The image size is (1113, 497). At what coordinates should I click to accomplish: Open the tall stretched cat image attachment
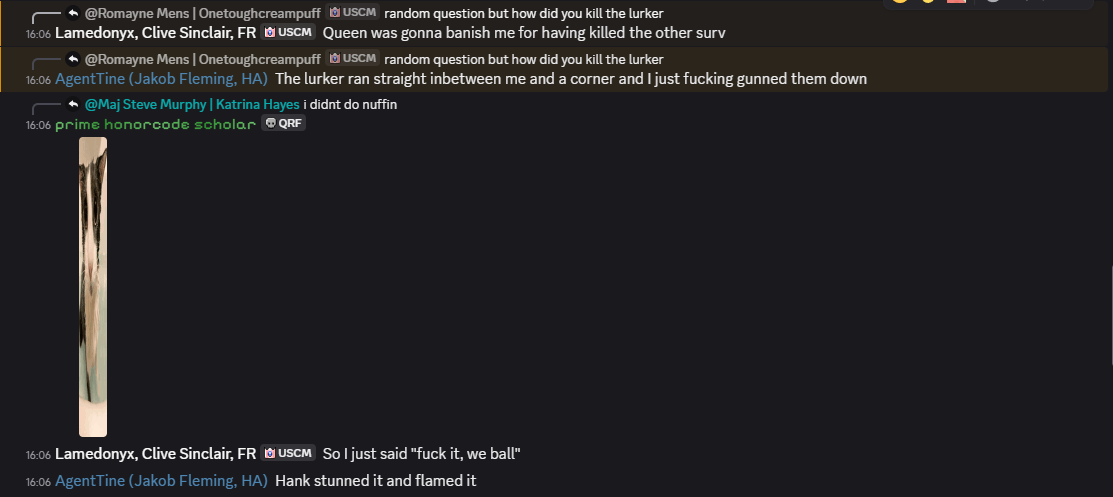pos(93,287)
